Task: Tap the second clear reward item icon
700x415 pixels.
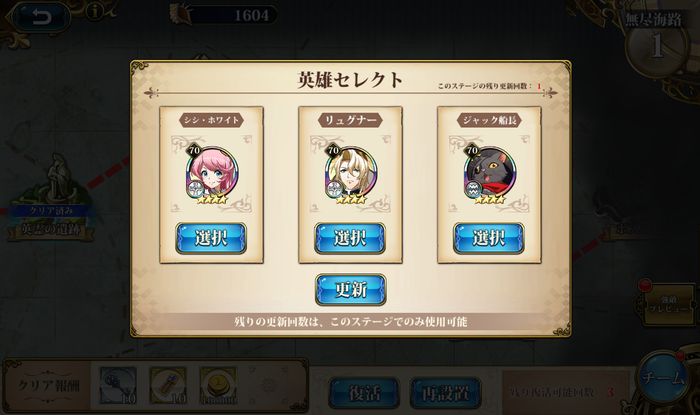Action: 168,386
